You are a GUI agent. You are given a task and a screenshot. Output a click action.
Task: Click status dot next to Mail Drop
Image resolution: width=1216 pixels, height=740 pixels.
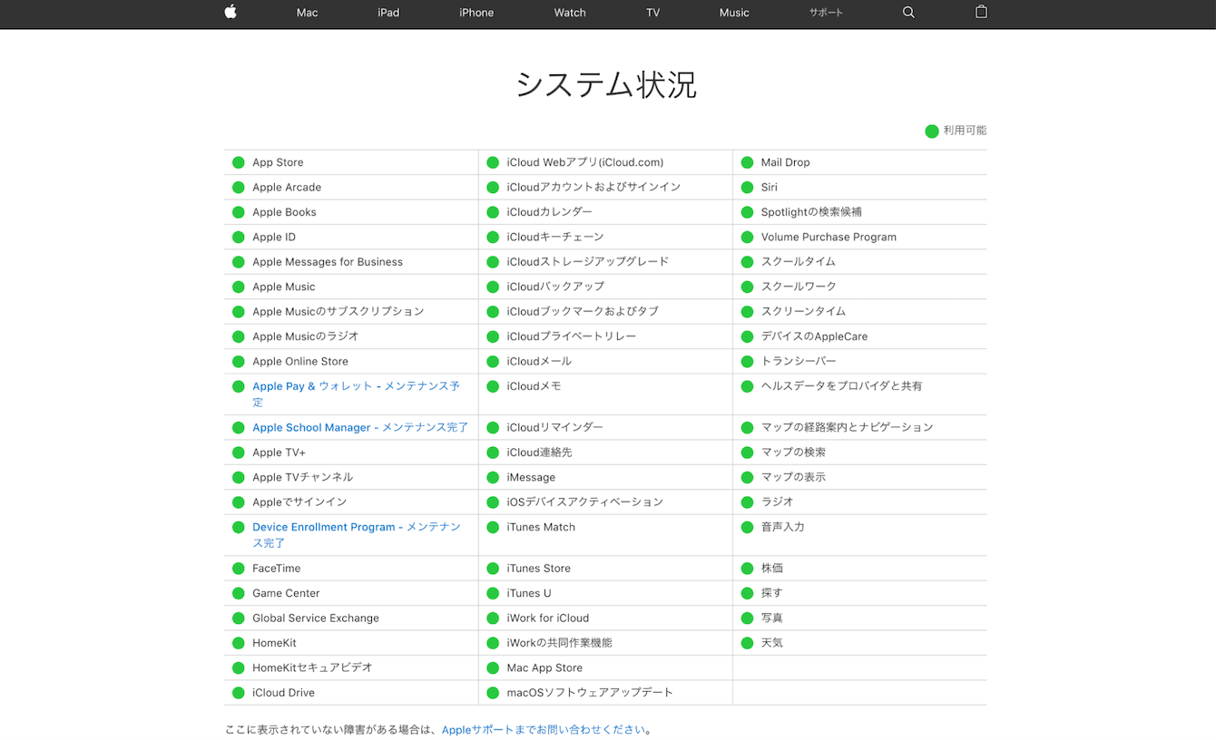pos(747,162)
